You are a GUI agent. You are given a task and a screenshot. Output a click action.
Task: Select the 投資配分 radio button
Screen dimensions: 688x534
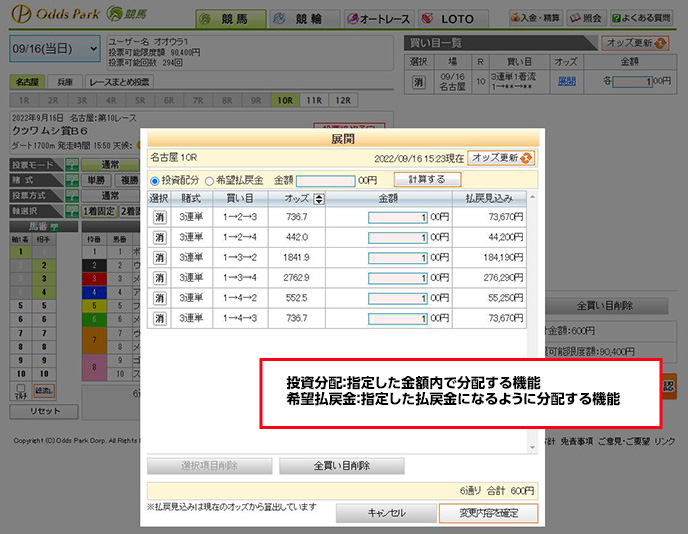click(x=154, y=181)
